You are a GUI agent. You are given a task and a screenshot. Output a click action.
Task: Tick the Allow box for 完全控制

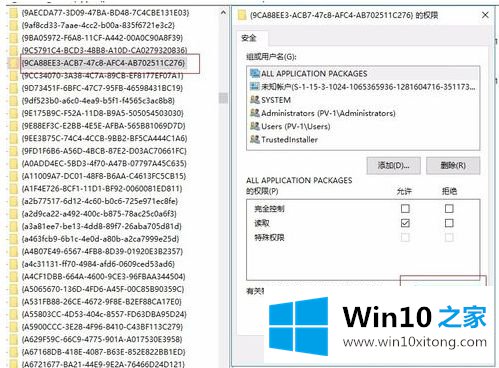tap(405, 209)
